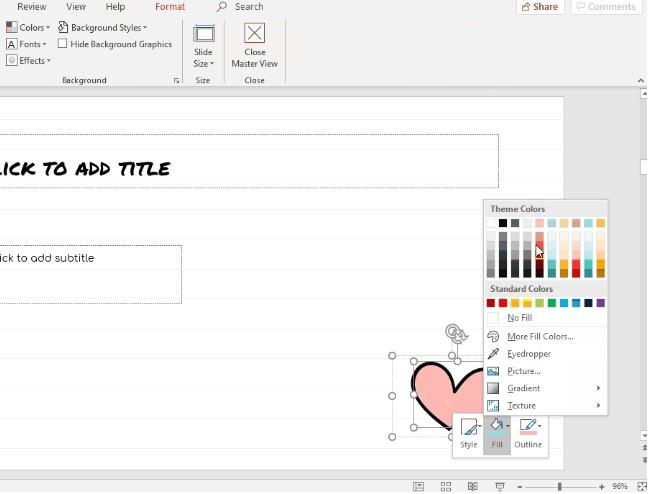
Task: Open the Comments pane button
Action: click(606, 7)
